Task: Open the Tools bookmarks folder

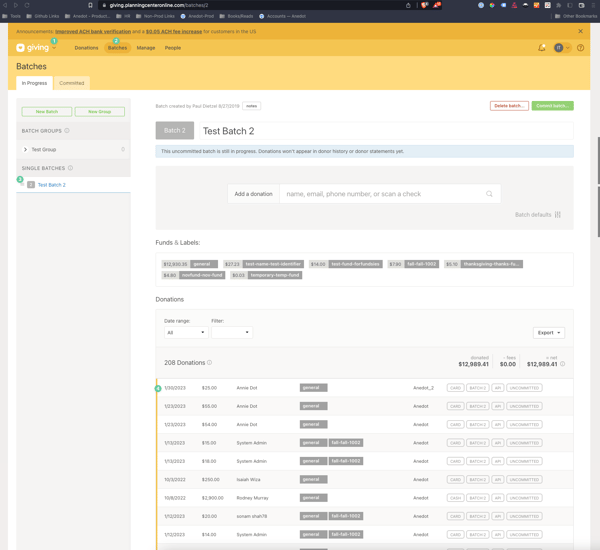Action: (11, 16)
